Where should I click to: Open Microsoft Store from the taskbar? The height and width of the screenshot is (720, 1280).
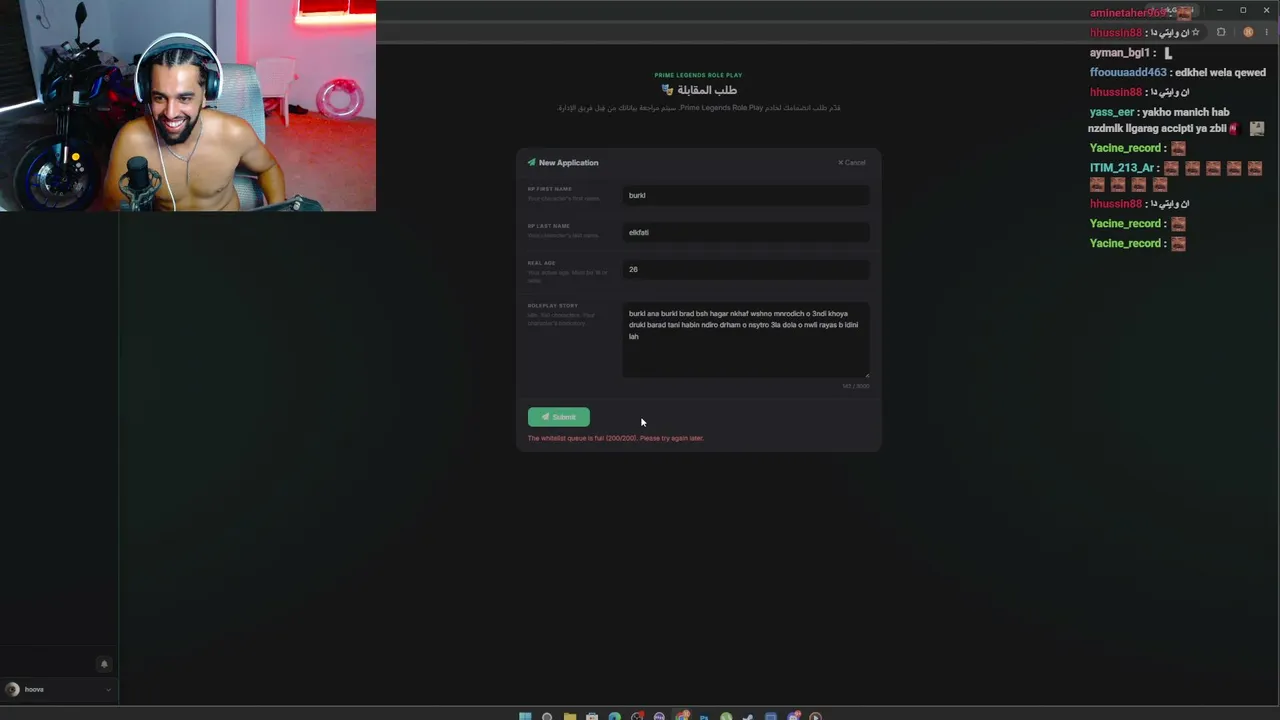[x=592, y=716]
